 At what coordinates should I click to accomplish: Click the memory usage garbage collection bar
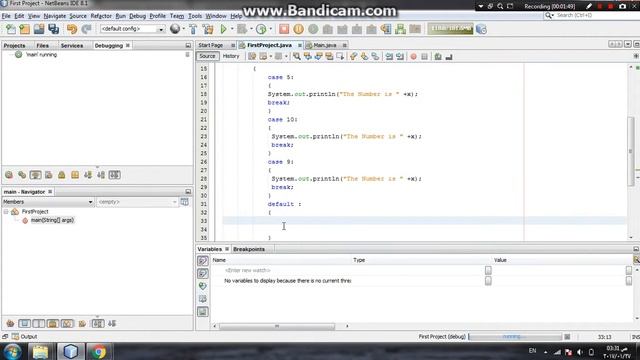pyautogui.click(x=451, y=29)
